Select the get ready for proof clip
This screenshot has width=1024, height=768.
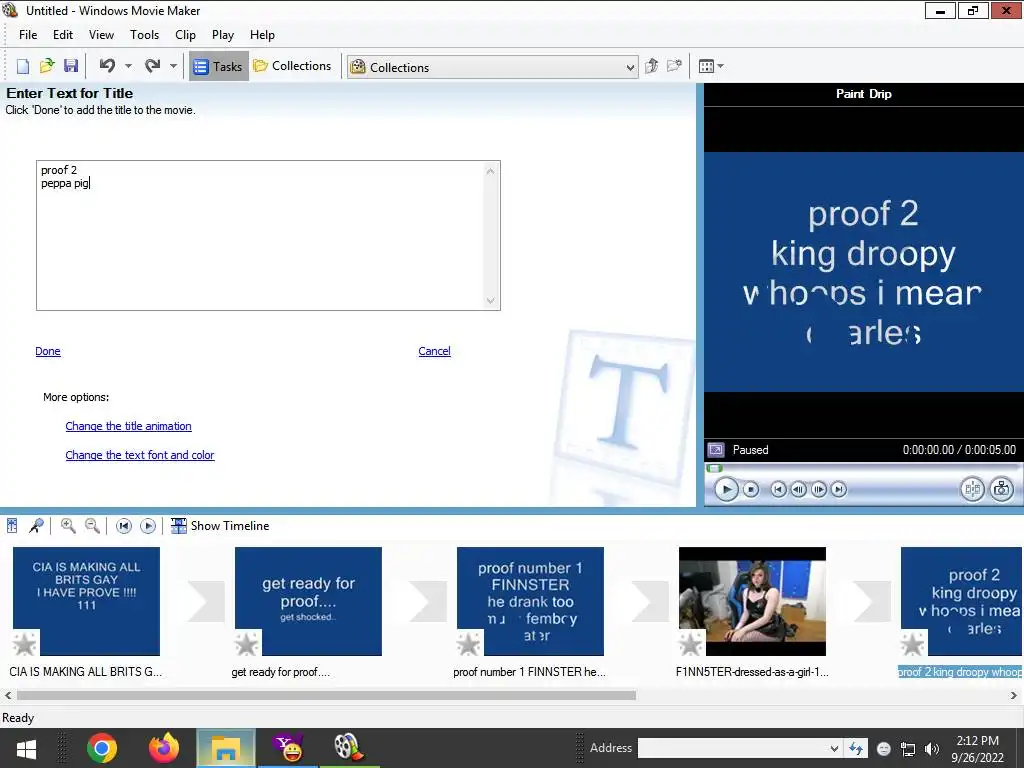point(308,601)
